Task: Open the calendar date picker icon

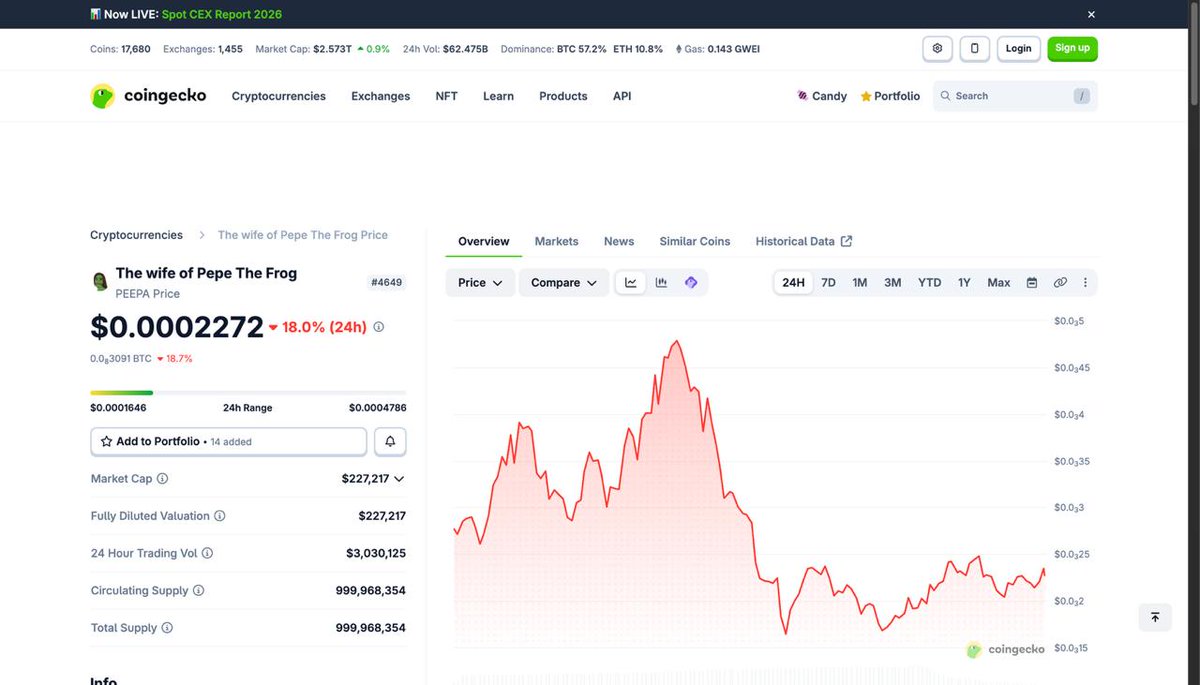Action: point(1032,283)
